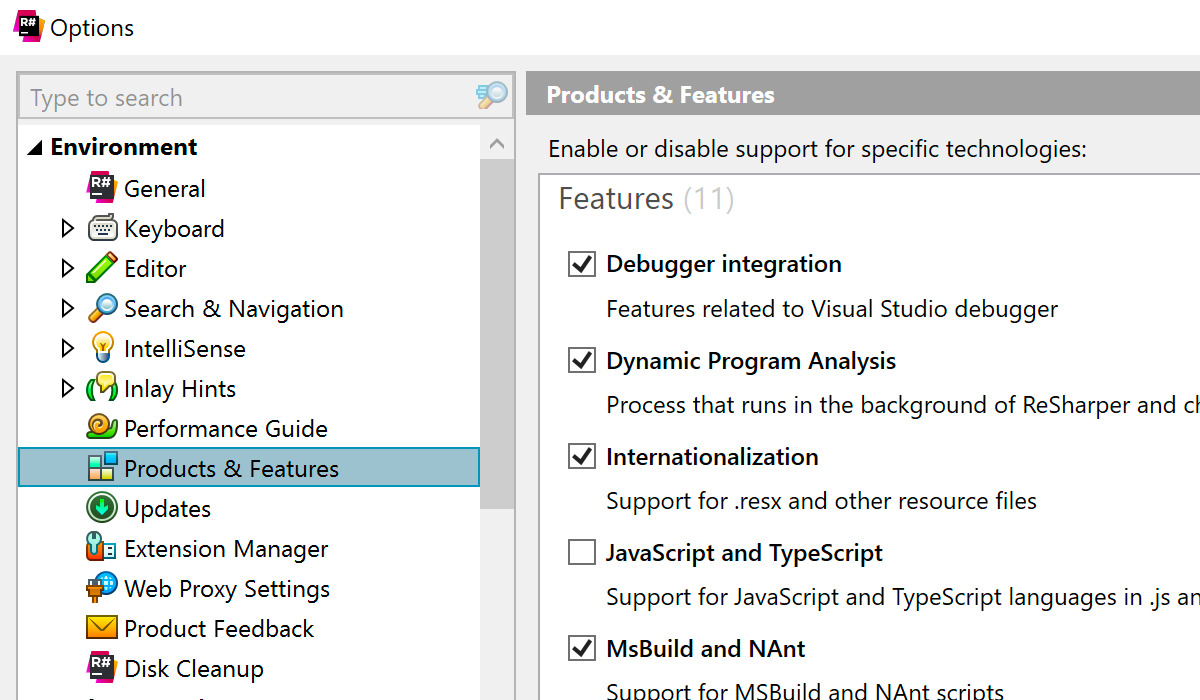Expand the IntelliSense tree node
Image resolution: width=1200 pixels, height=700 pixels.
[67, 348]
